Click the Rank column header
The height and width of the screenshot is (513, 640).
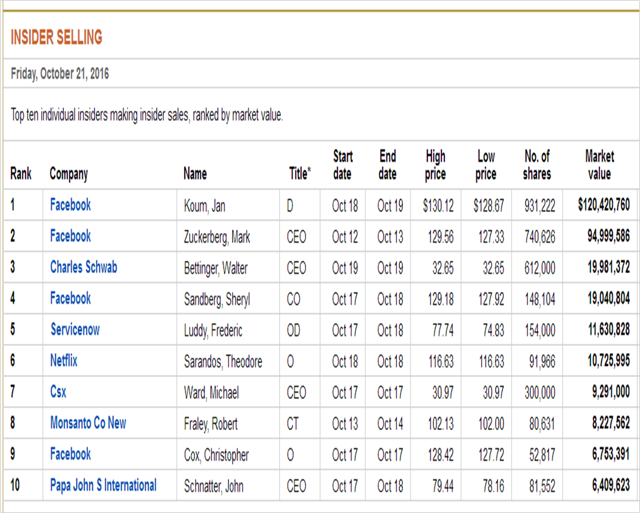21,174
